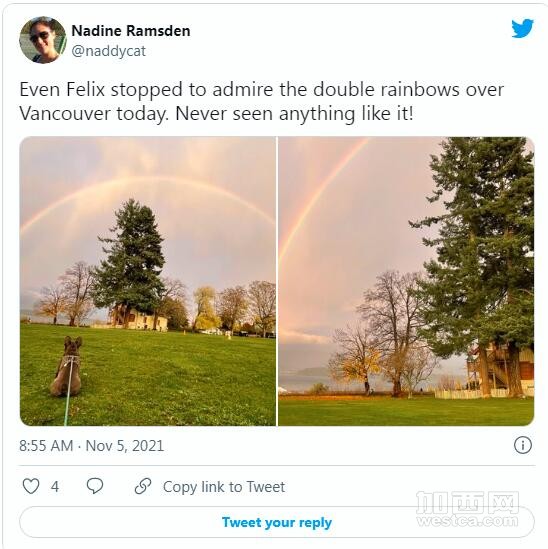Click the westca.com watermark
Viewport: 548px width, 549px height.
tap(467, 509)
